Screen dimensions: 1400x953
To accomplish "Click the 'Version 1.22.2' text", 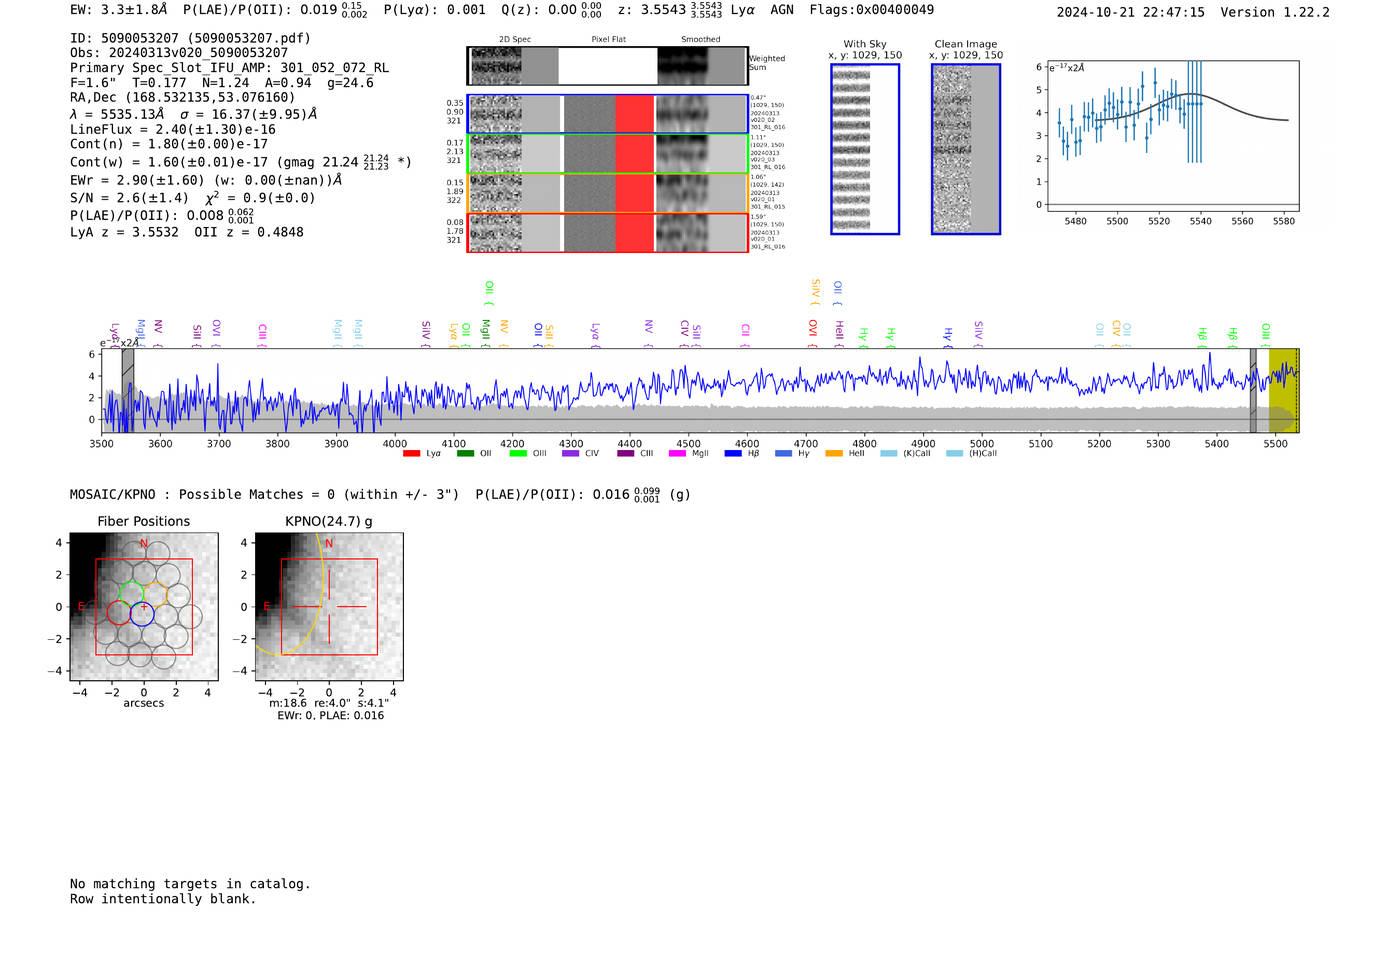I will click(x=1275, y=12).
